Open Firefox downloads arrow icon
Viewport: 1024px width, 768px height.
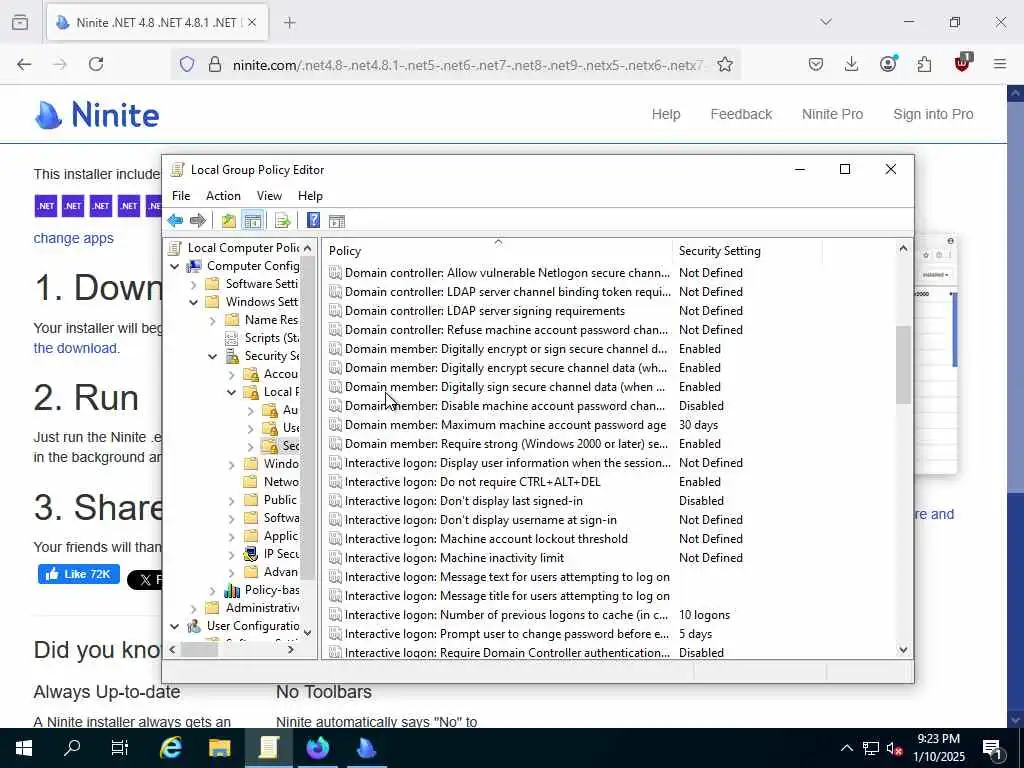pyautogui.click(x=851, y=64)
